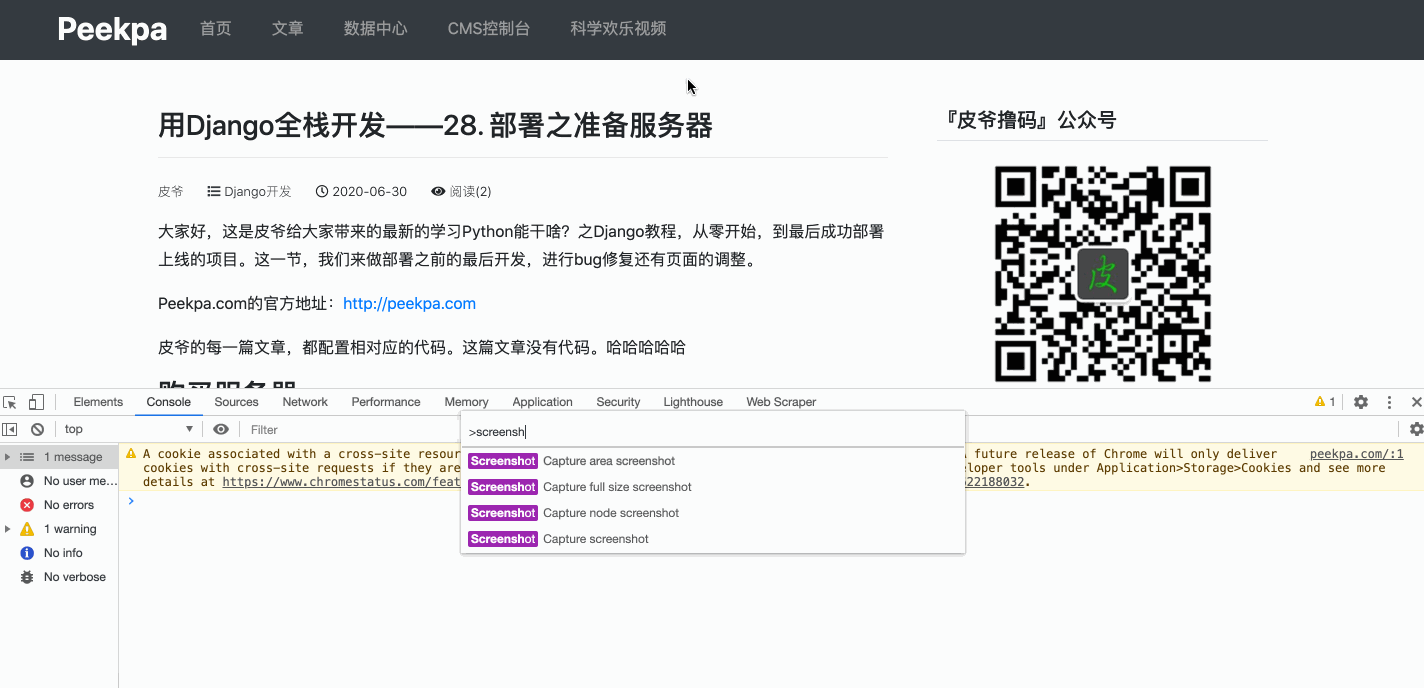Clear console with the block icon
Screen dimensions: 1424x688
coord(37,429)
